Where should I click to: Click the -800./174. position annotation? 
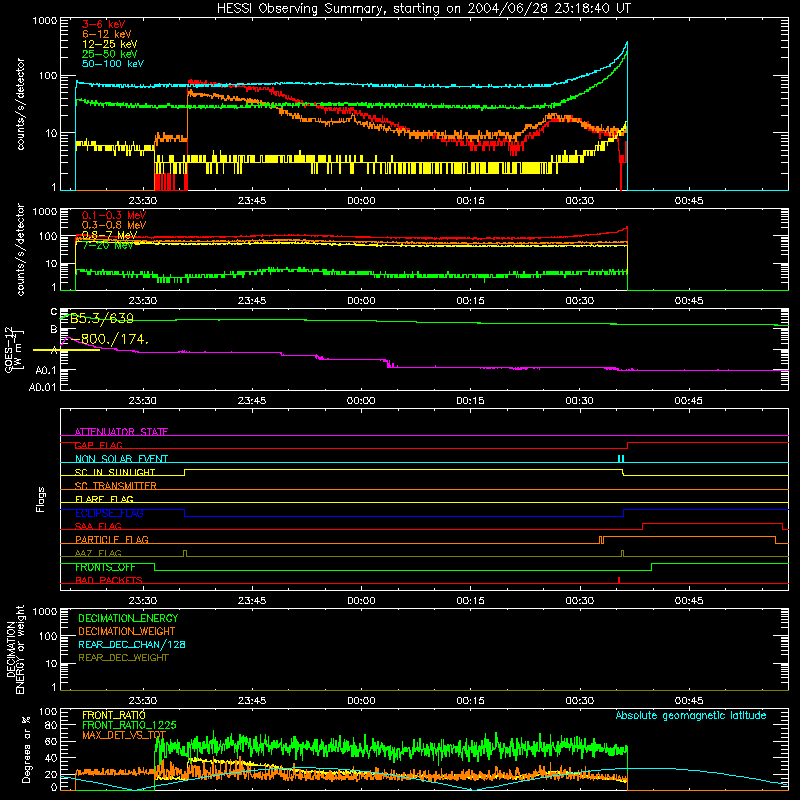109,339
